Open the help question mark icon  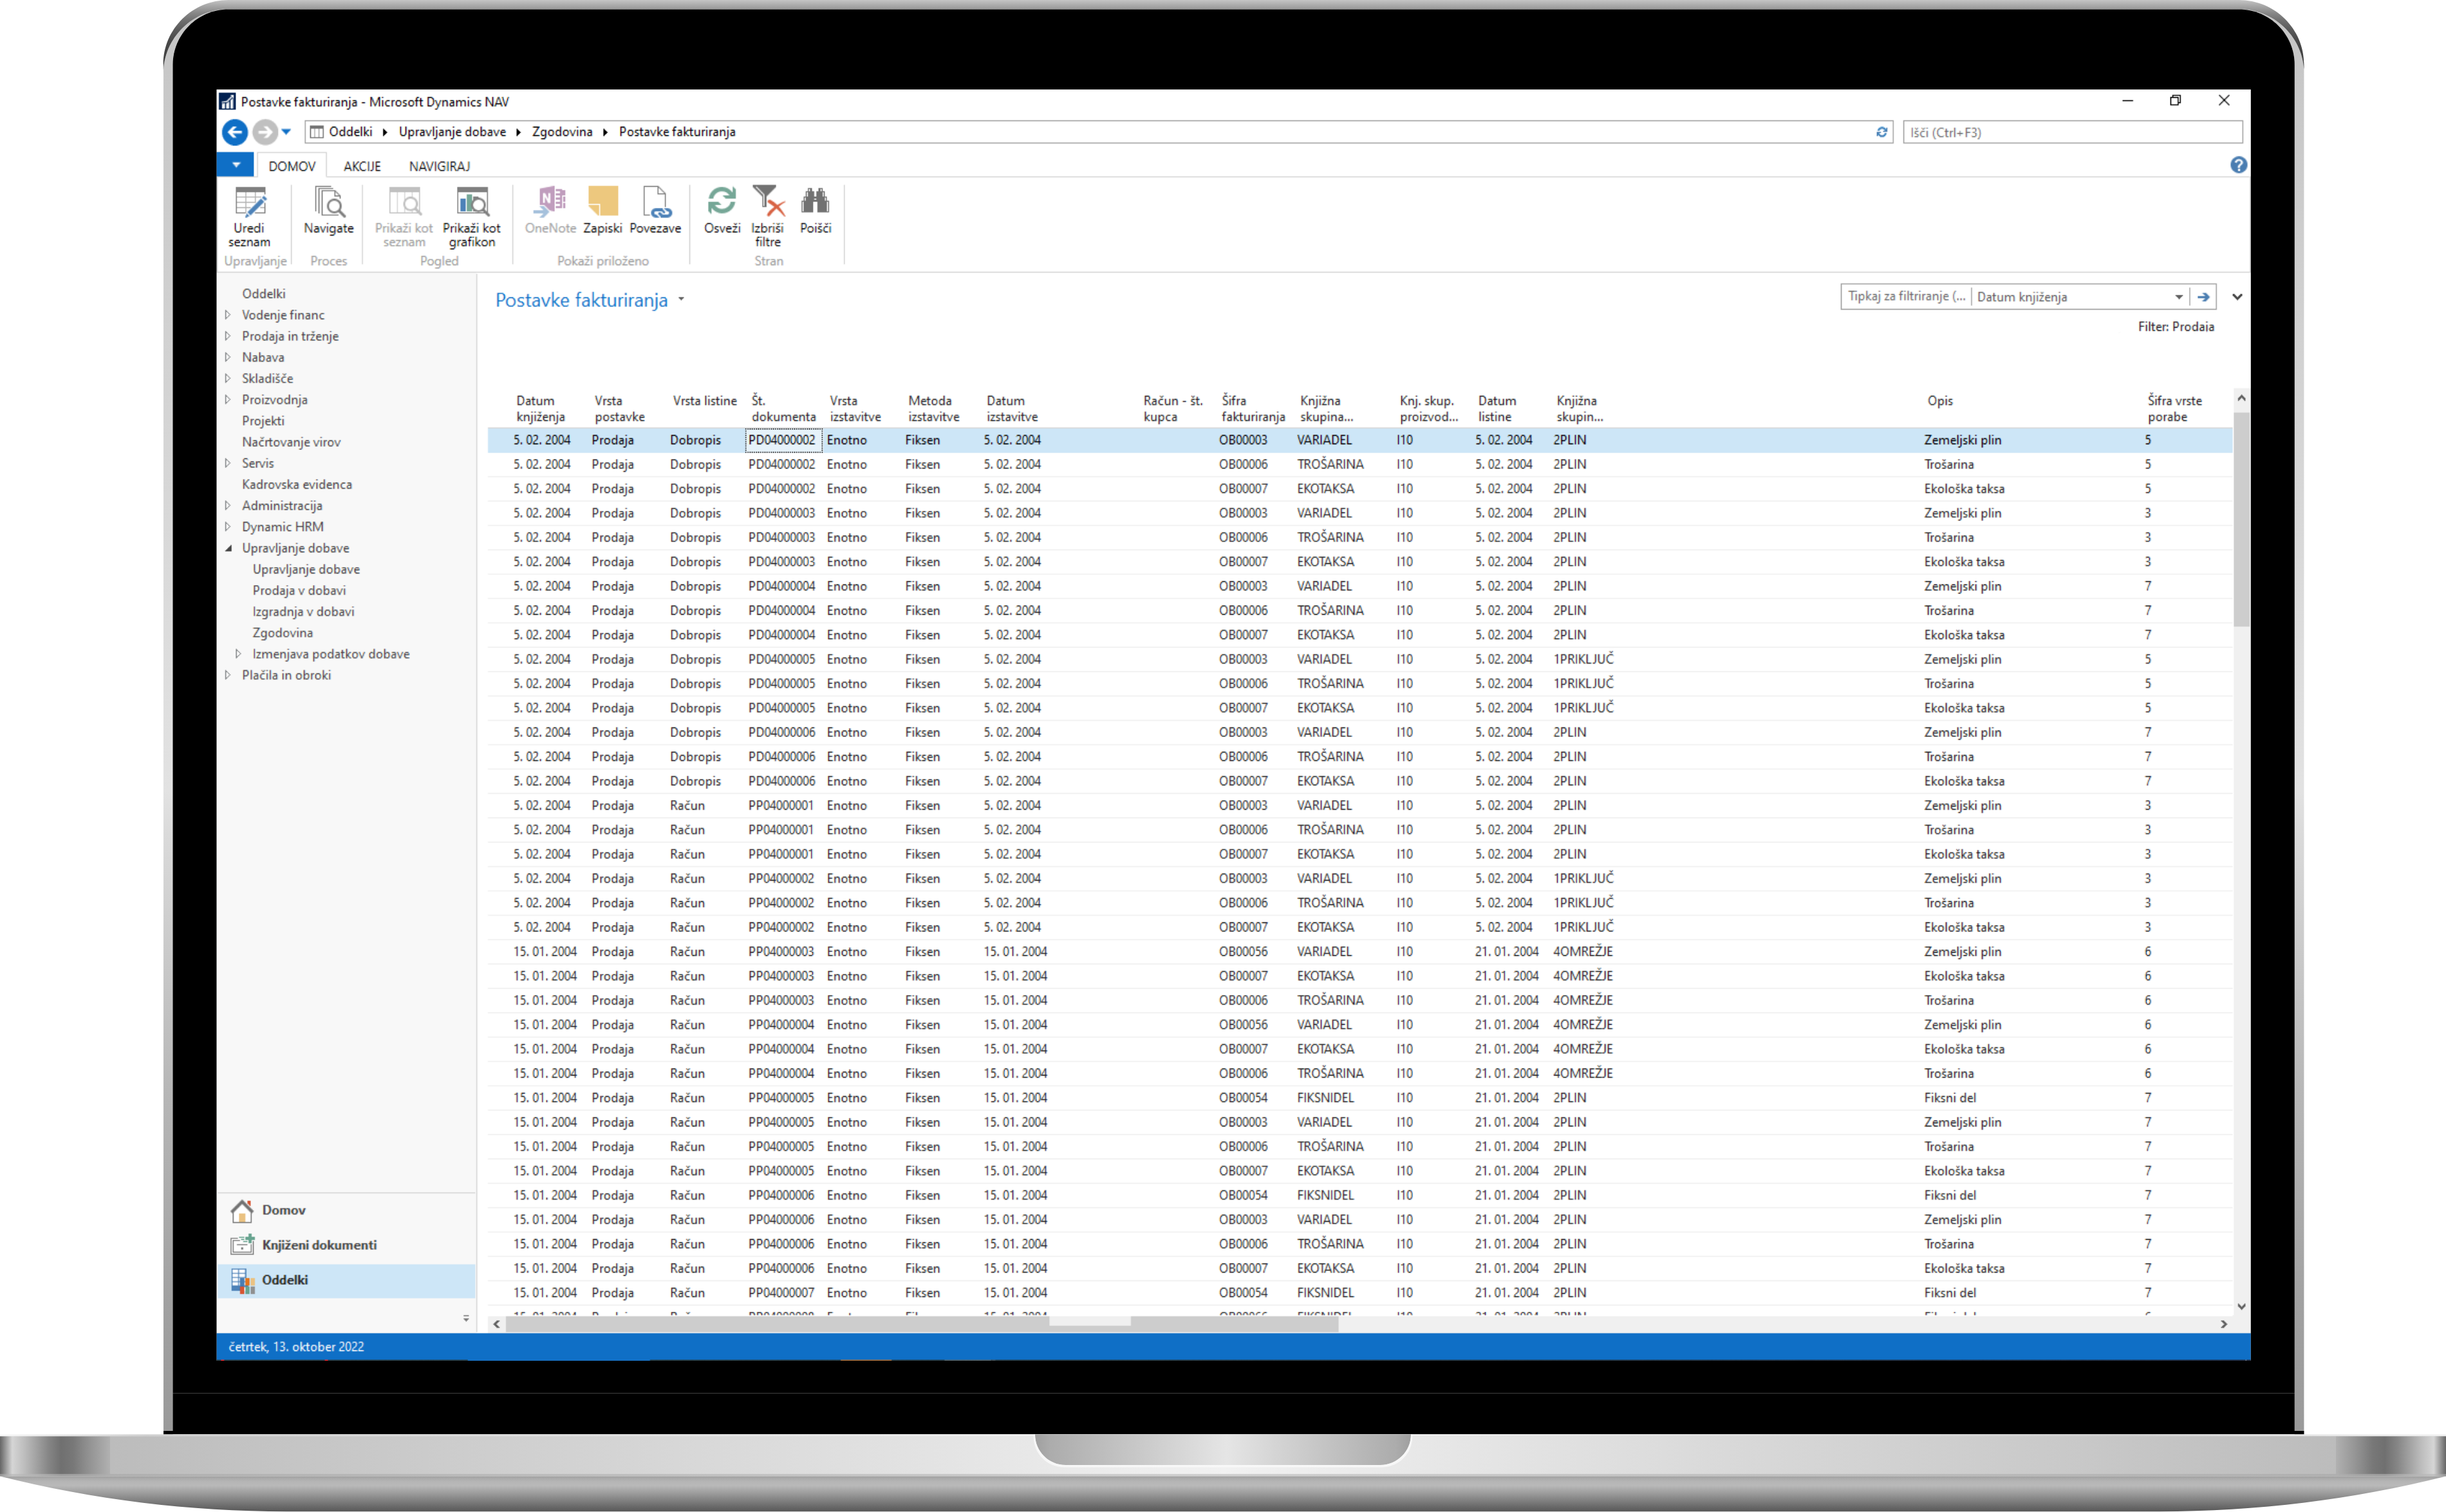point(2238,165)
